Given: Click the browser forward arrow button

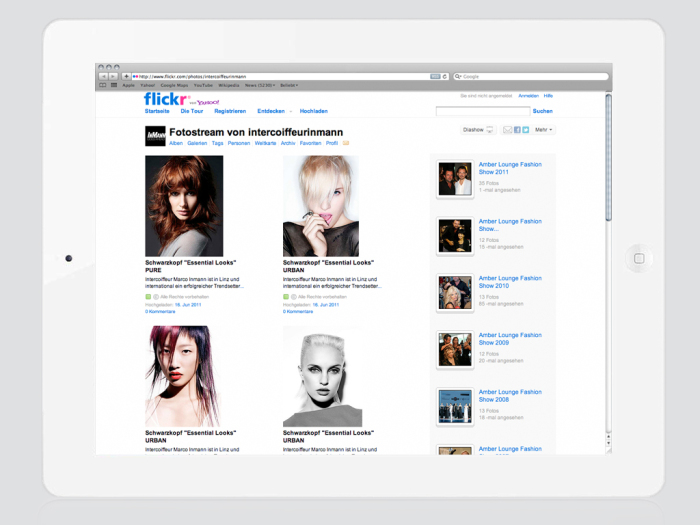Looking at the screenshot, I should 113,76.
